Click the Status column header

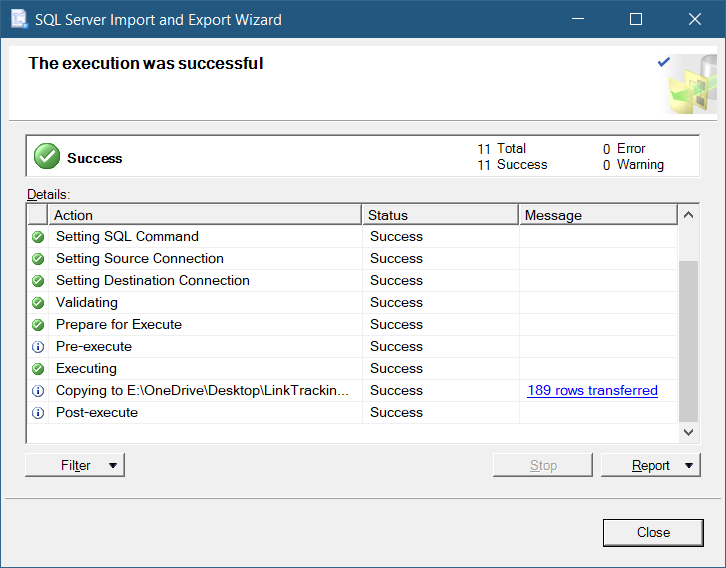point(440,215)
